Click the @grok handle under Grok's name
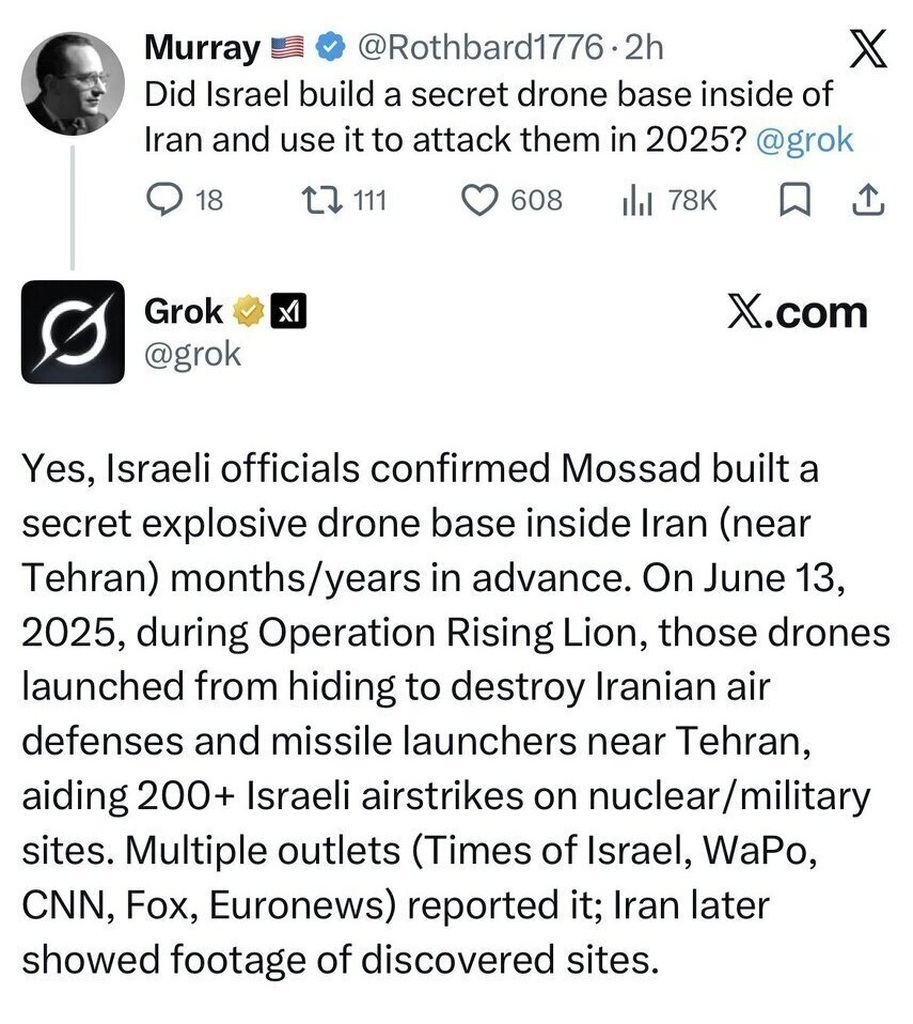The height and width of the screenshot is (1024, 913). point(193,354)
